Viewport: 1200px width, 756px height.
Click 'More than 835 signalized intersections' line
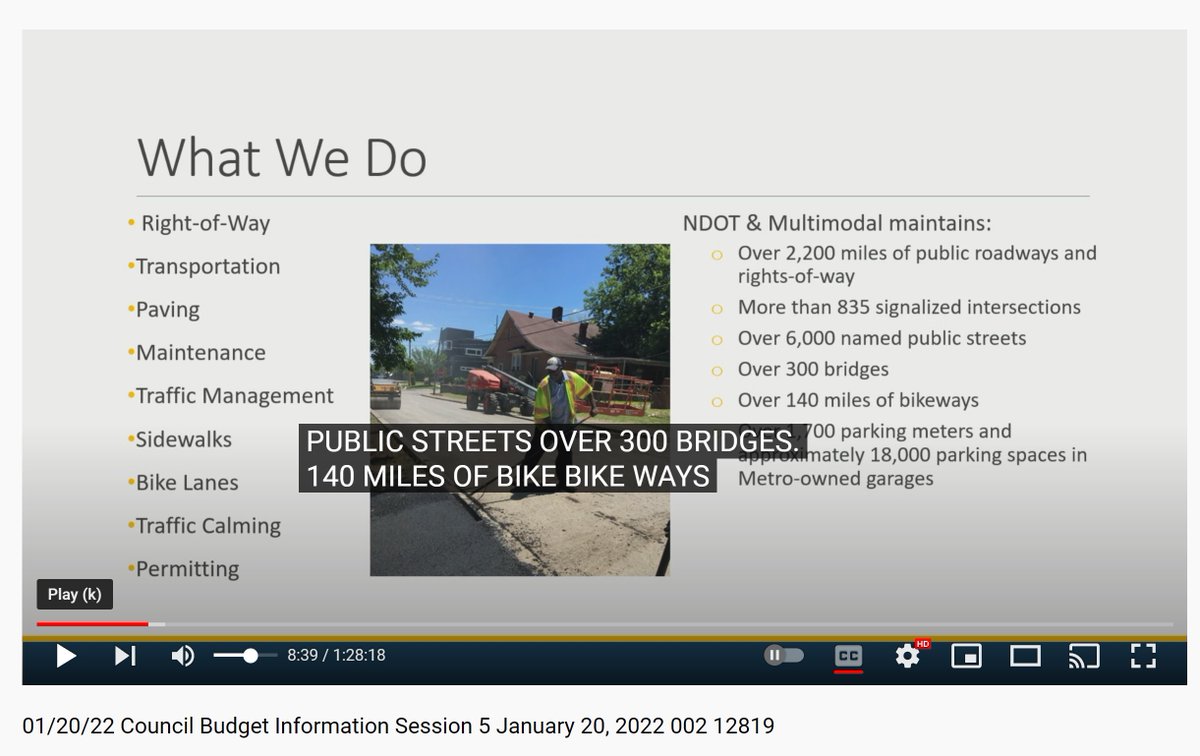(909, 307)
